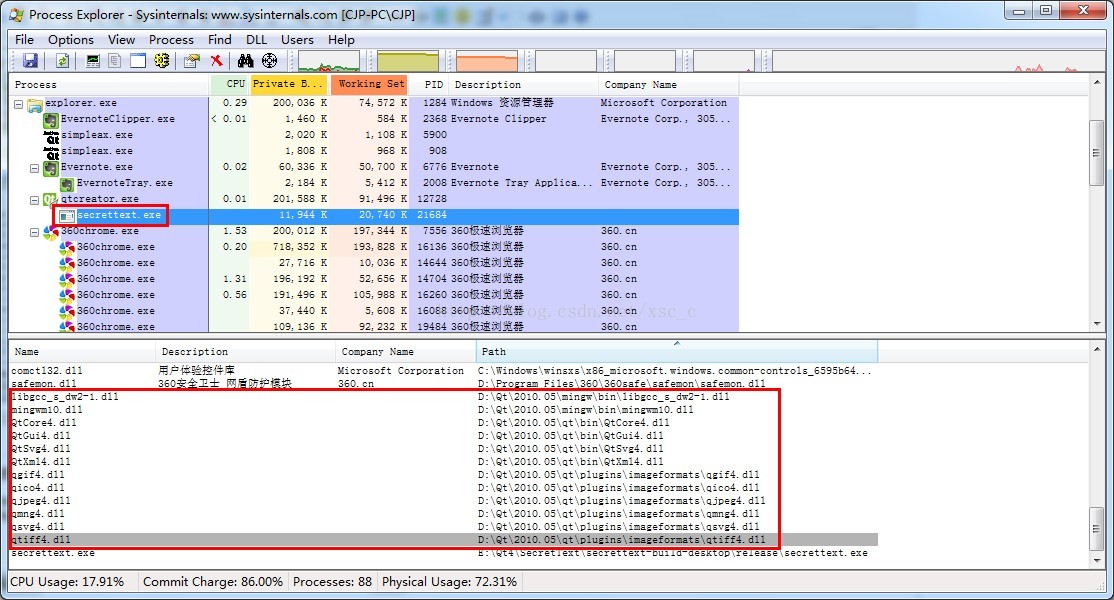Click the binoculars Find Handle icon
The height and width of the screenshot is (600, 1114).
click(x=246, y=61)
